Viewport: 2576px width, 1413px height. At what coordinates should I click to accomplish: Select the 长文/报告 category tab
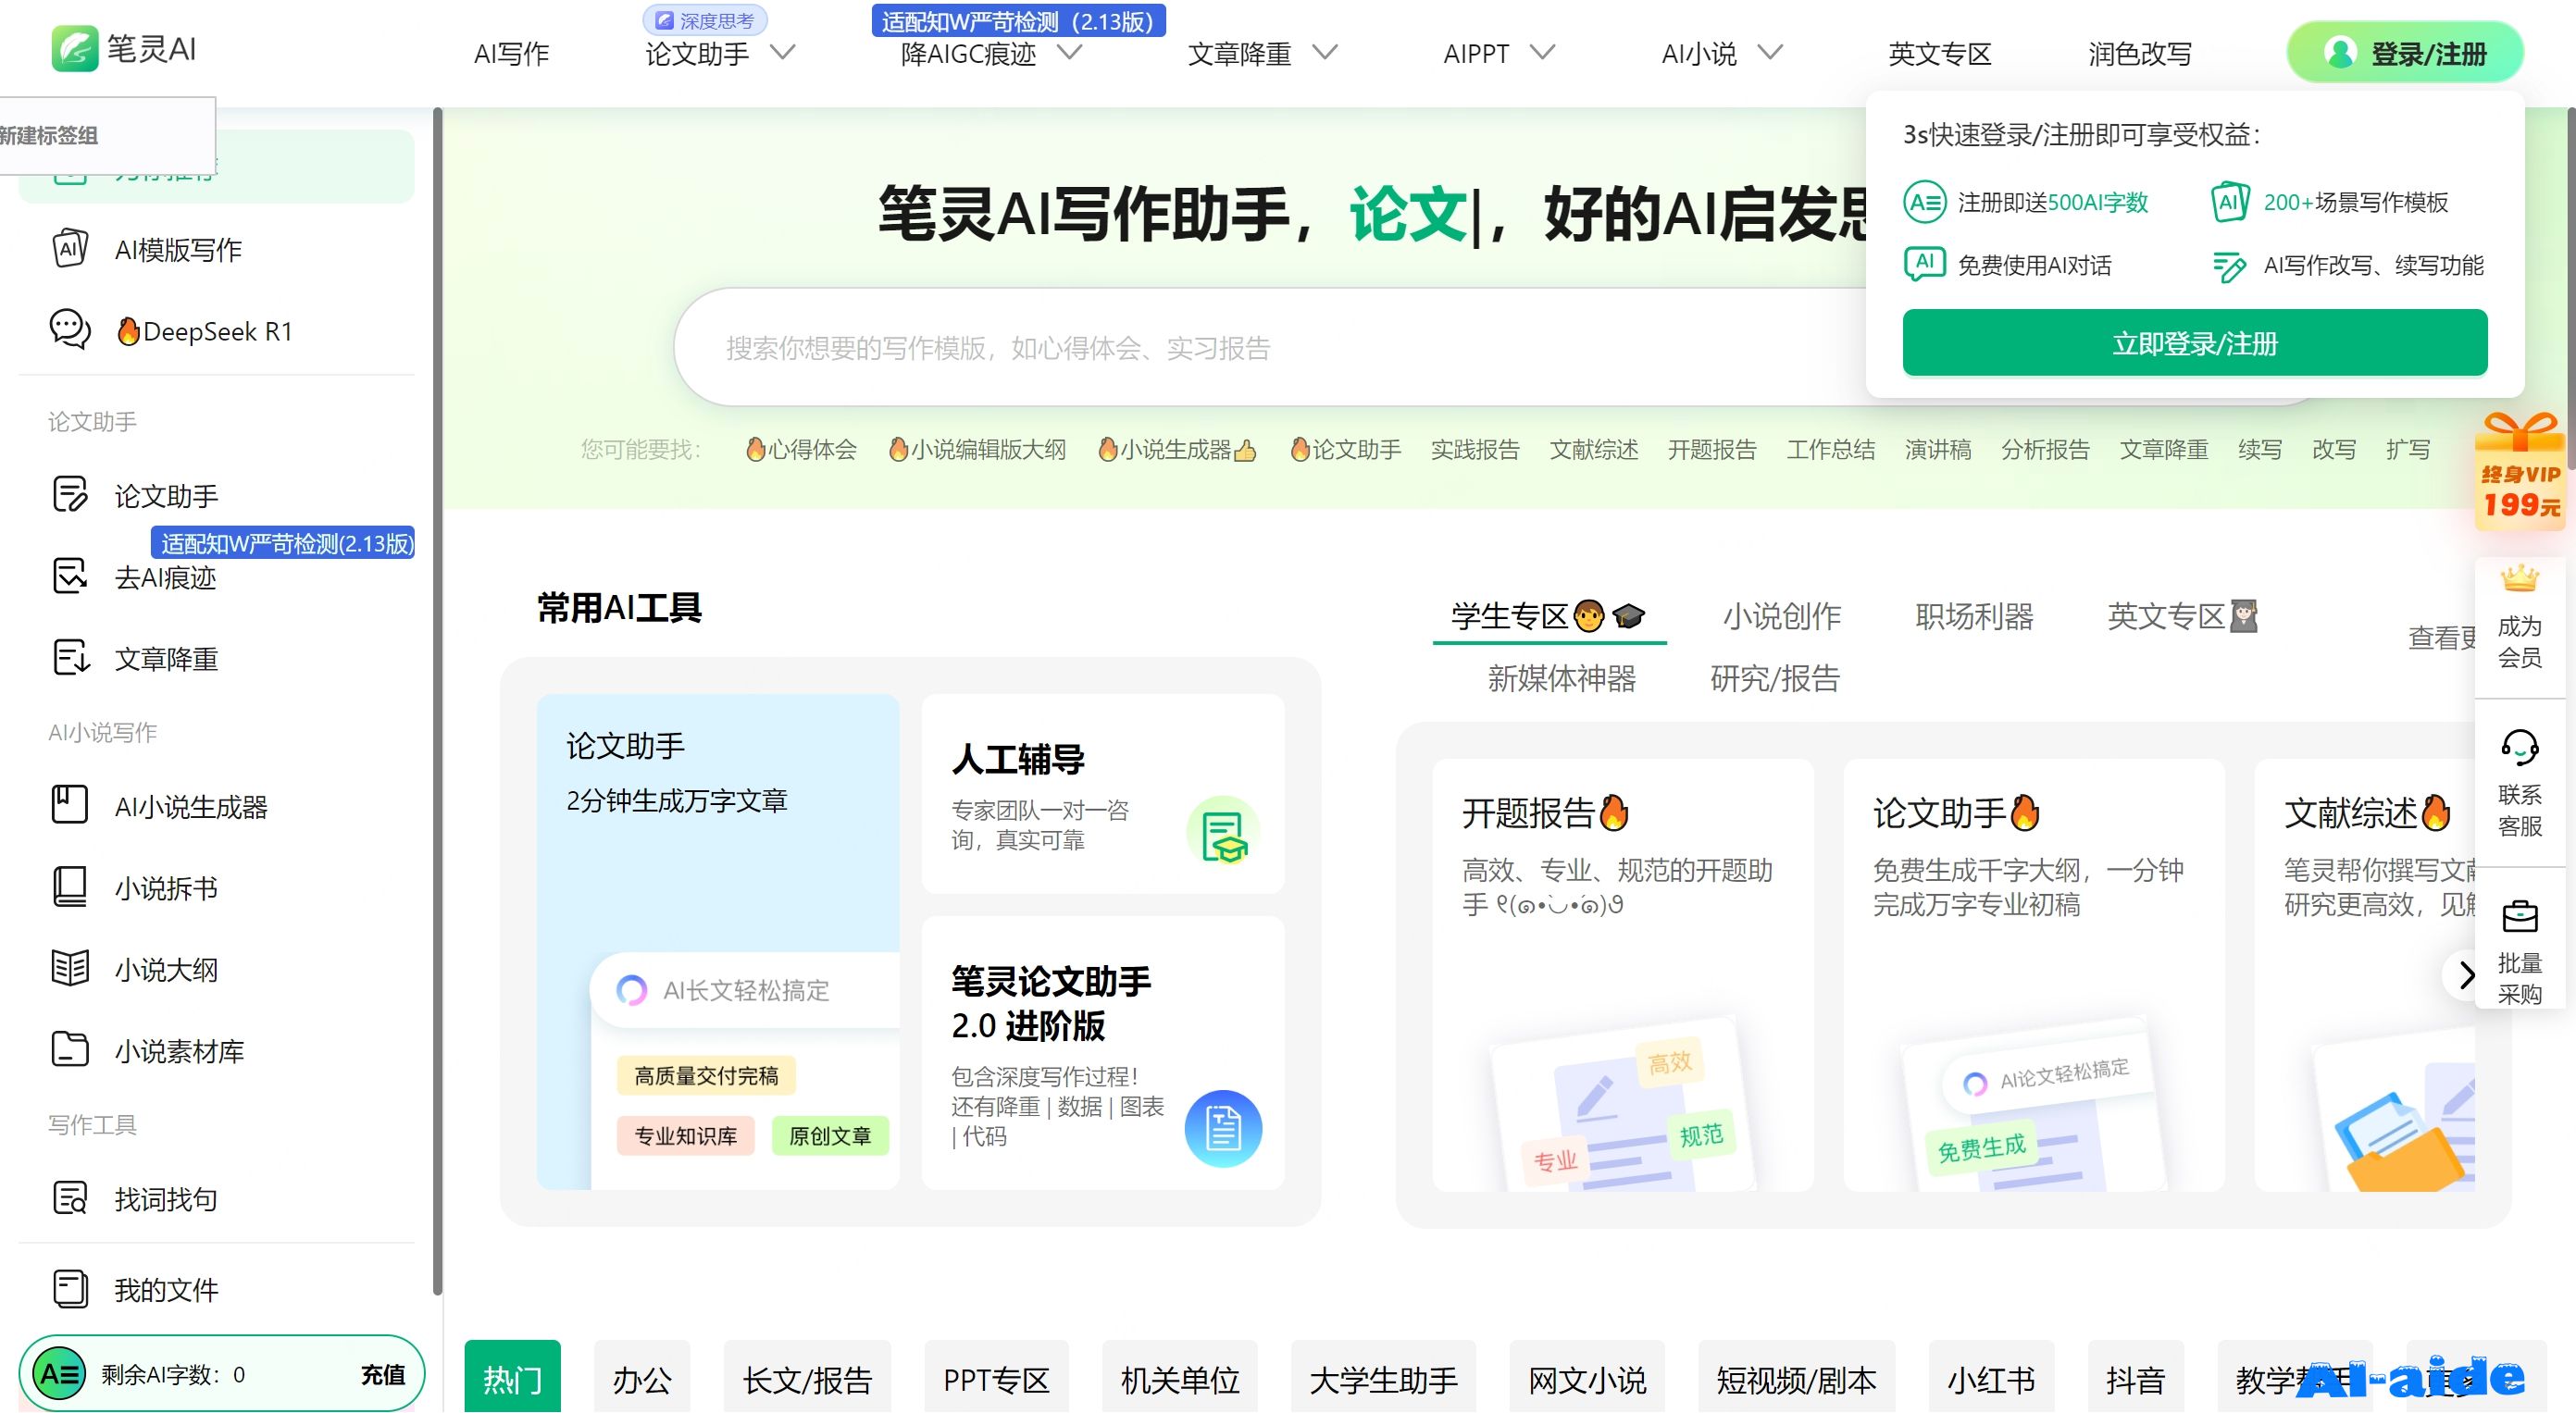(x=807, y=1378)
